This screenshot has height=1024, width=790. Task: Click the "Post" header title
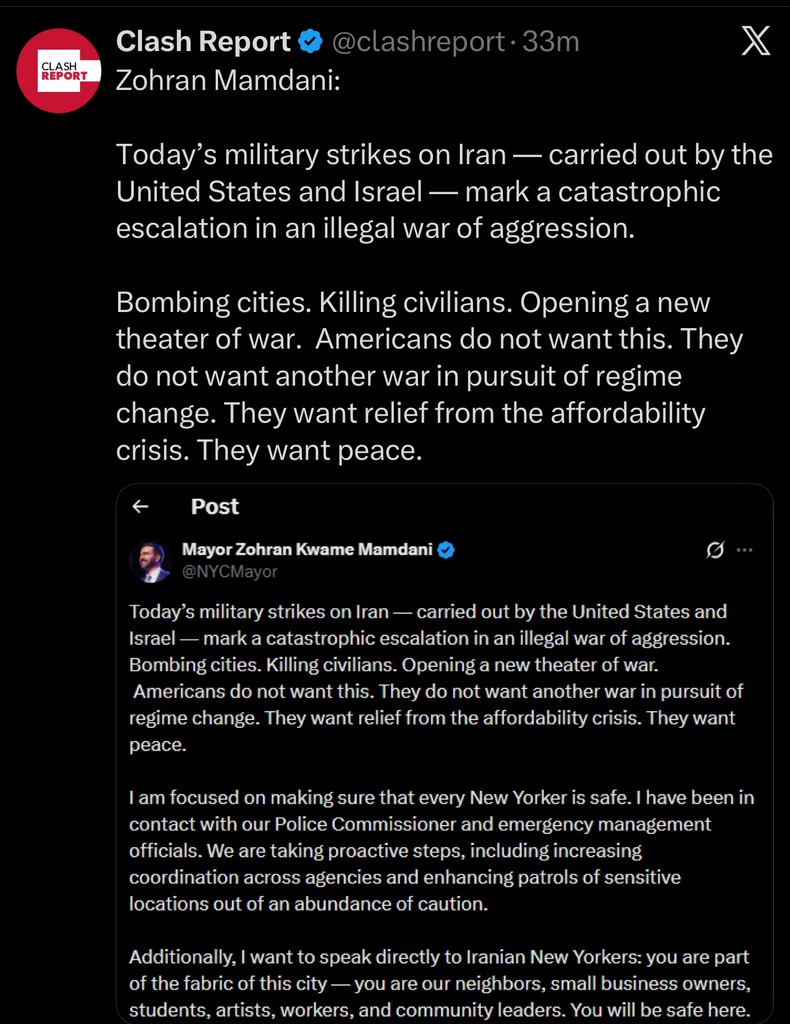point(215,507)
